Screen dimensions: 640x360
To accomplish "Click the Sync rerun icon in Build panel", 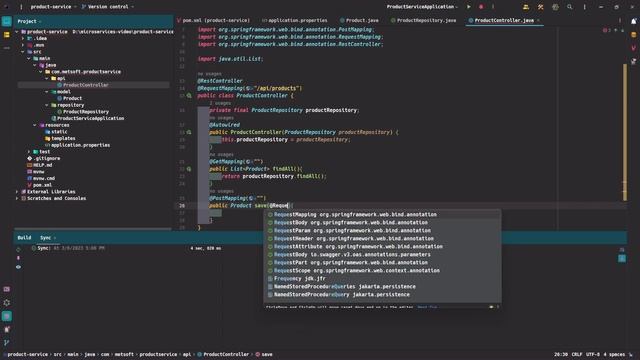I will (18, 249).
